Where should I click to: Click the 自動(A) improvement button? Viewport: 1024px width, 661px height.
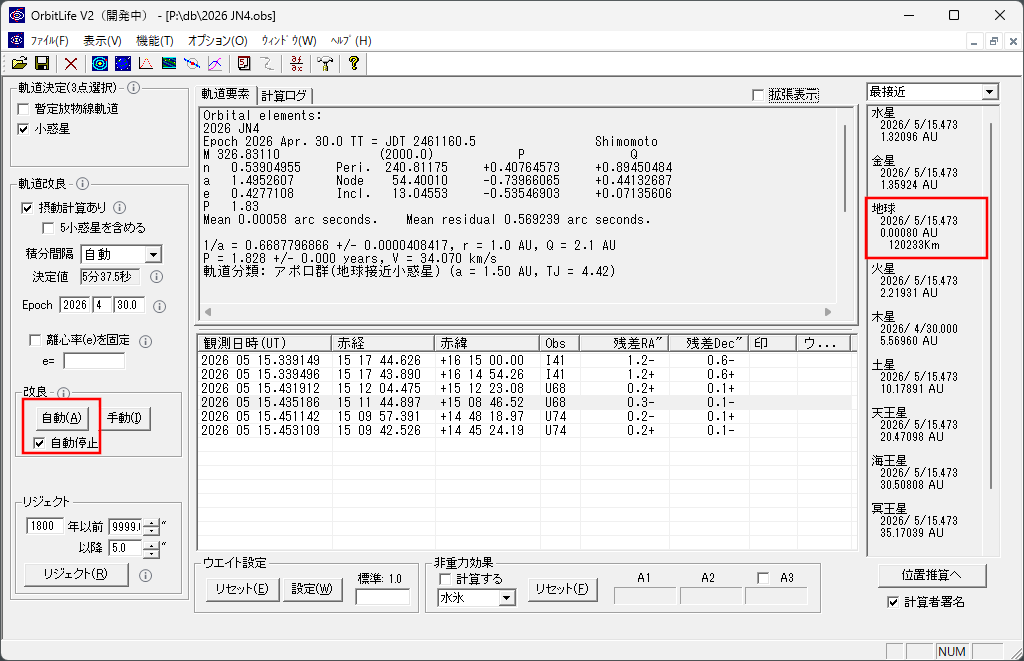(x=62, y=418)
